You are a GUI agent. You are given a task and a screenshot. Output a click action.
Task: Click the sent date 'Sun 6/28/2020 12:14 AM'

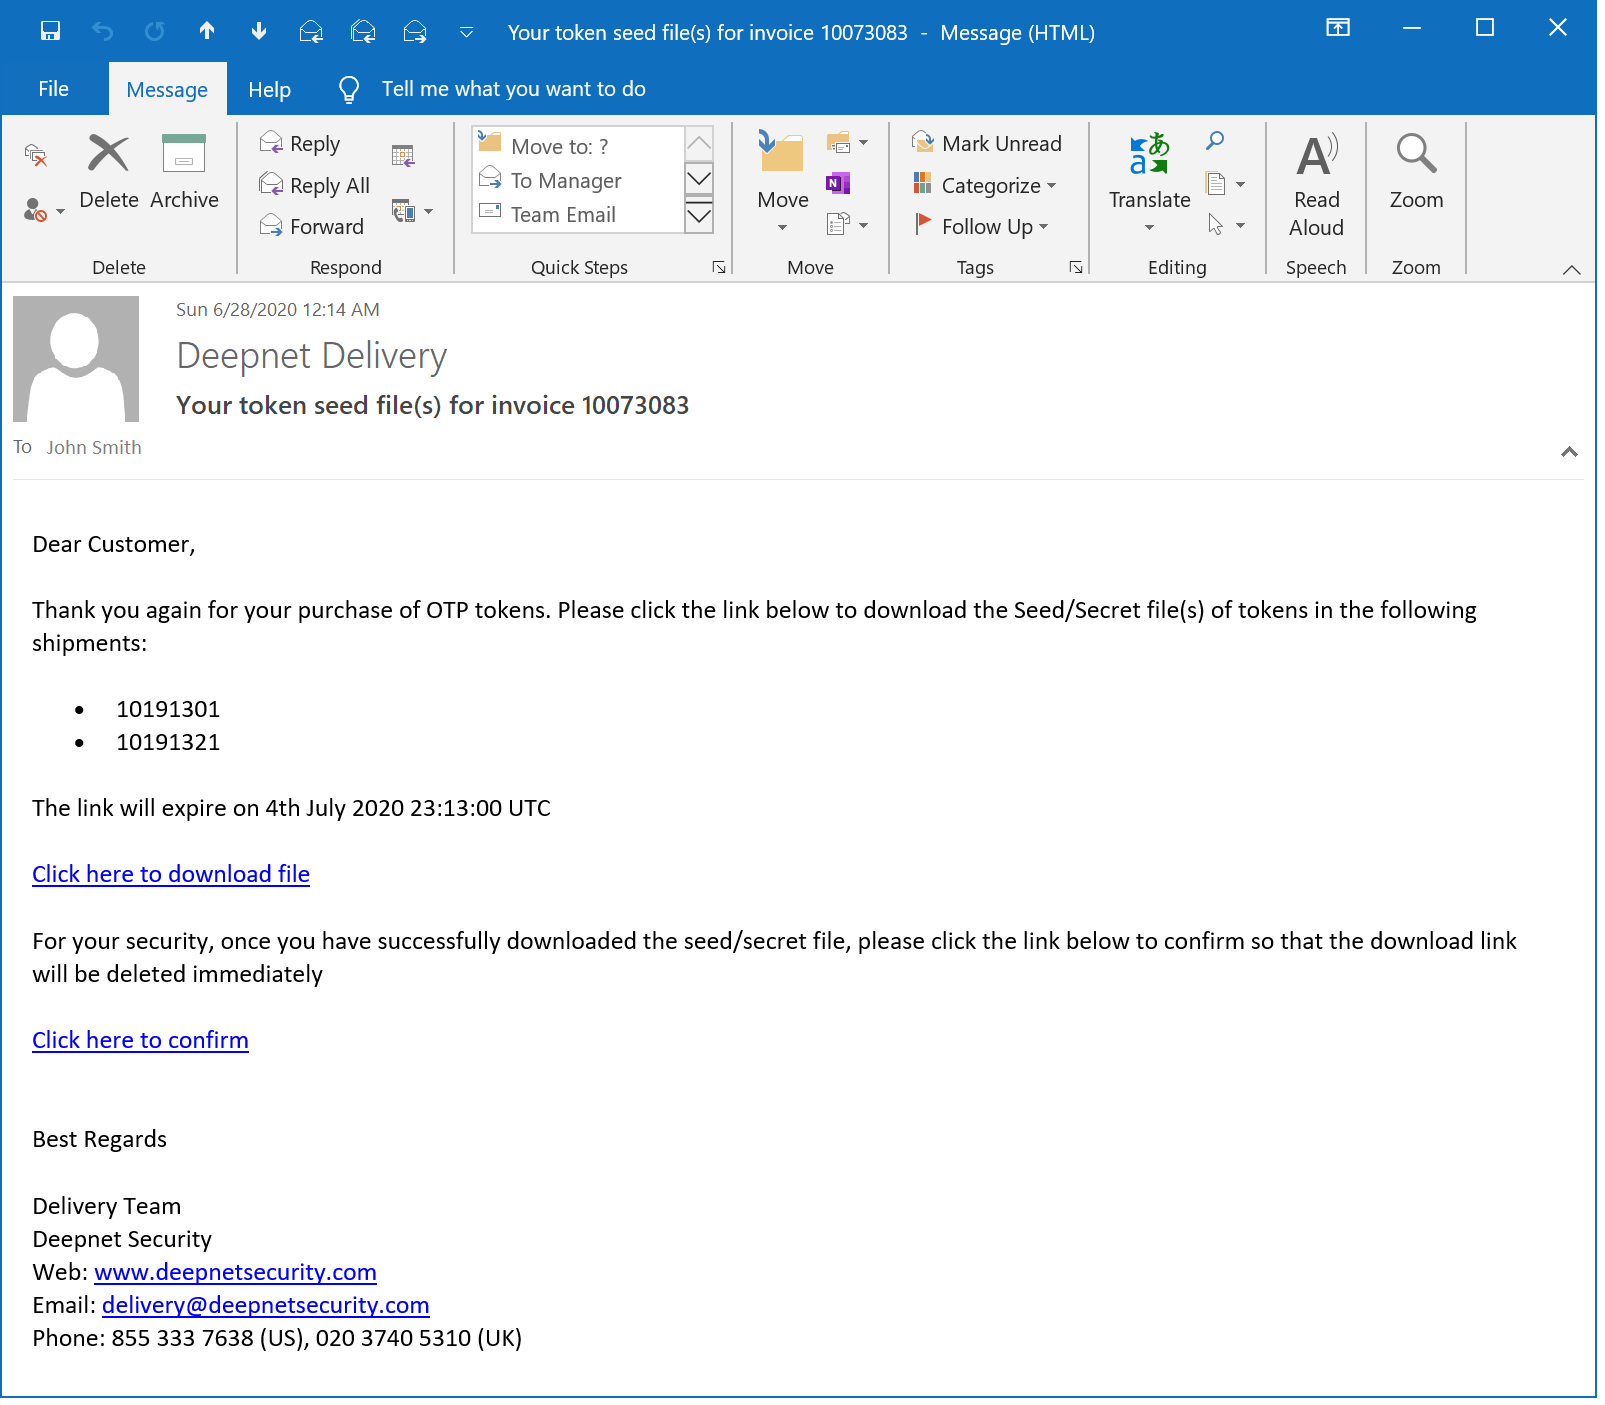pyautogui.click(x=278, y=309)
